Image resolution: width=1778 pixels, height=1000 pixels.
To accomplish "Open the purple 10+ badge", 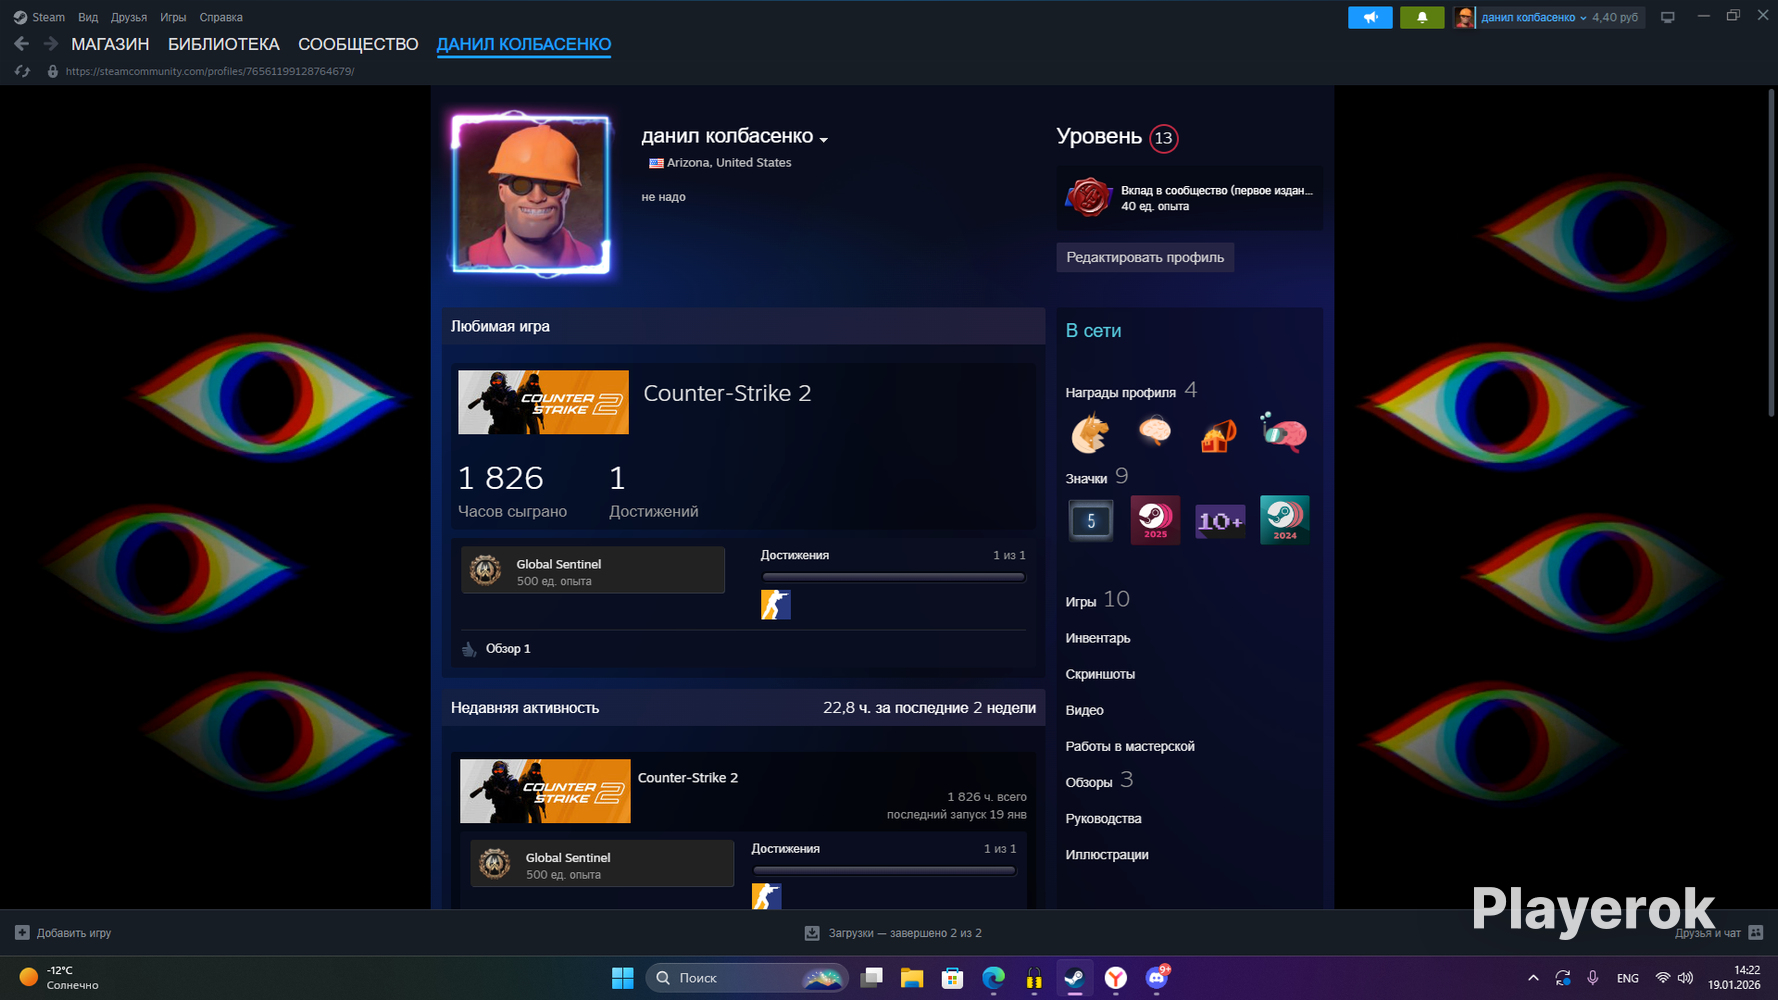I will pyautogui.click(x=1220, y=521).
